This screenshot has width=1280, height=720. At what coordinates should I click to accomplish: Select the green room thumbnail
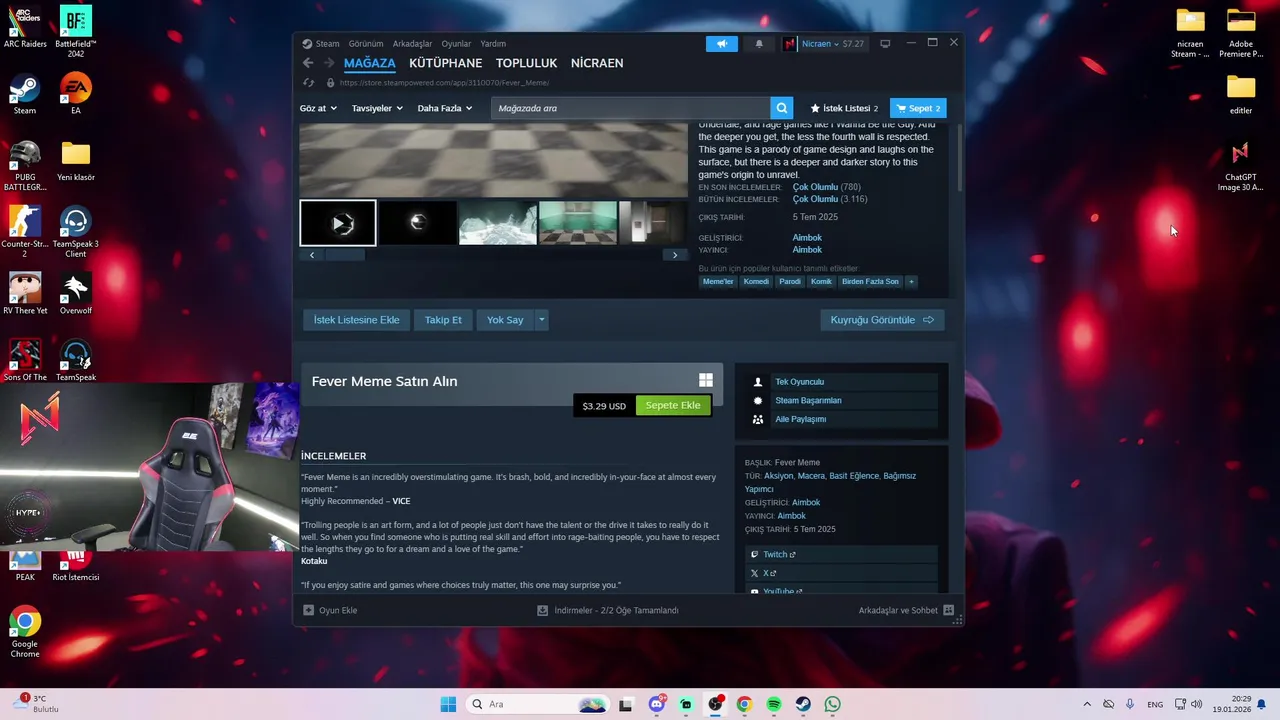tap(578, 223)
